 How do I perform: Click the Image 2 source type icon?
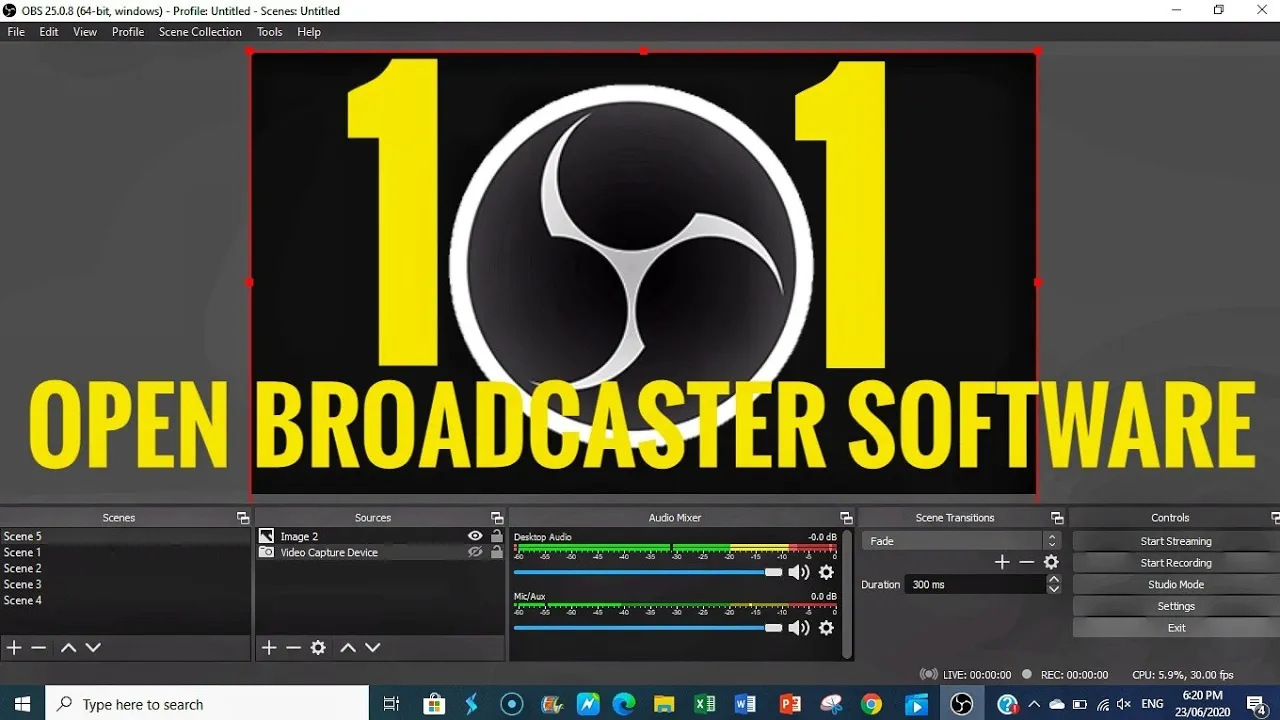tap(266, 536)
